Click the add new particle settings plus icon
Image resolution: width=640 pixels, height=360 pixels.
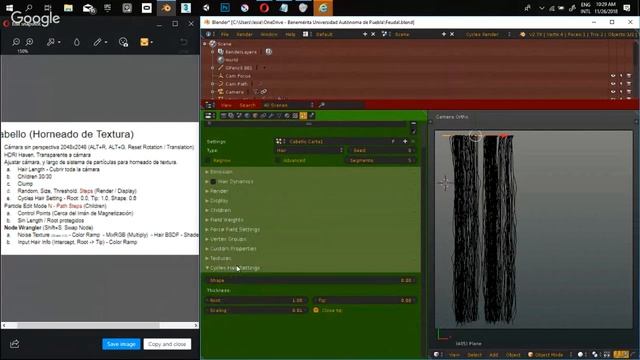point(405,141)
